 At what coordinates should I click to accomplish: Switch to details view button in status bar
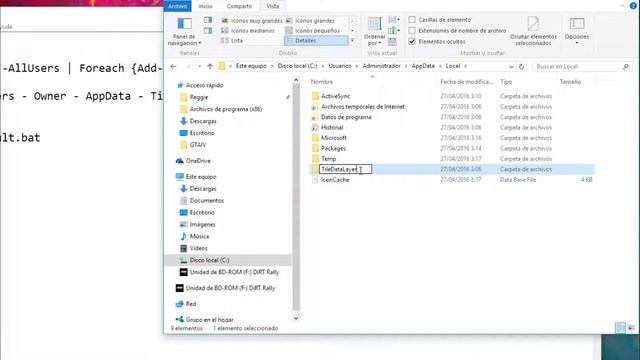click(620, 328)
